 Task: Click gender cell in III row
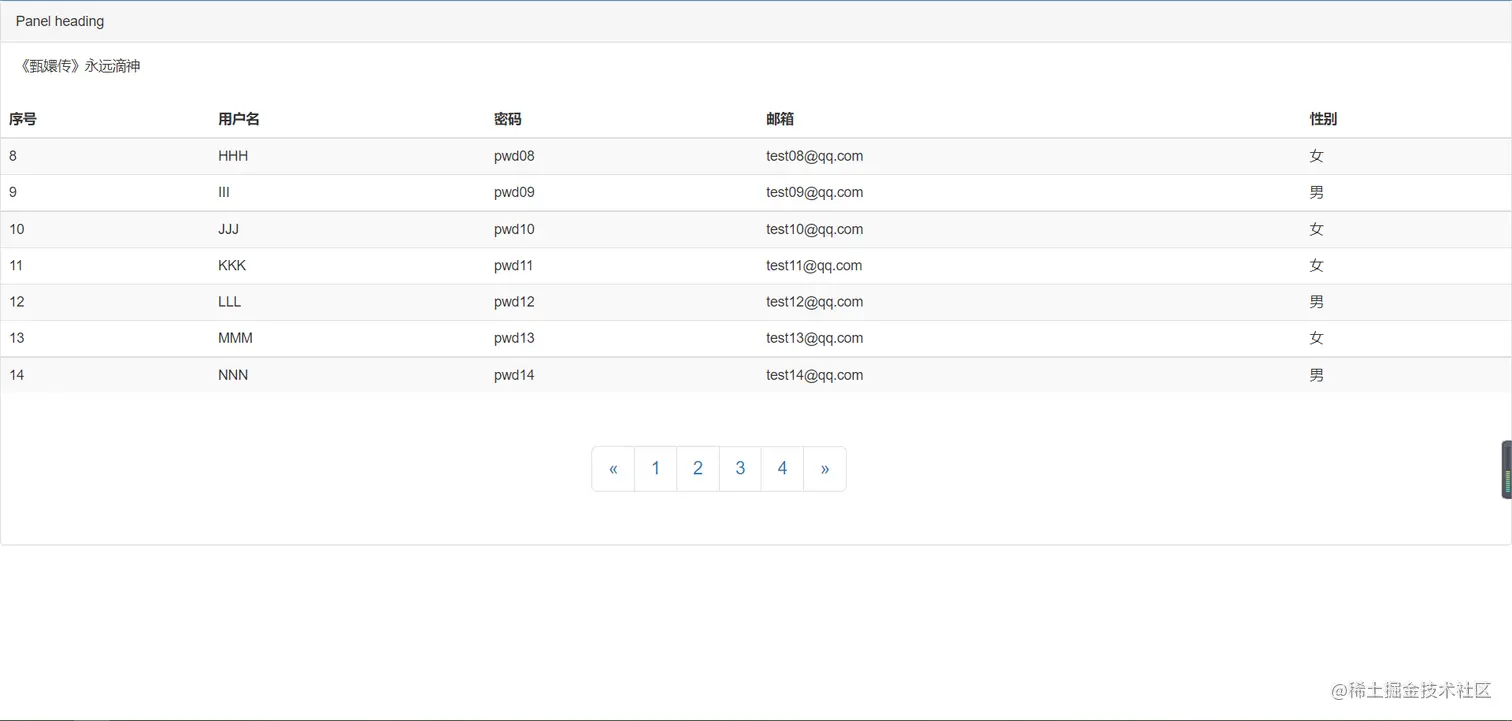(1316, 192)
